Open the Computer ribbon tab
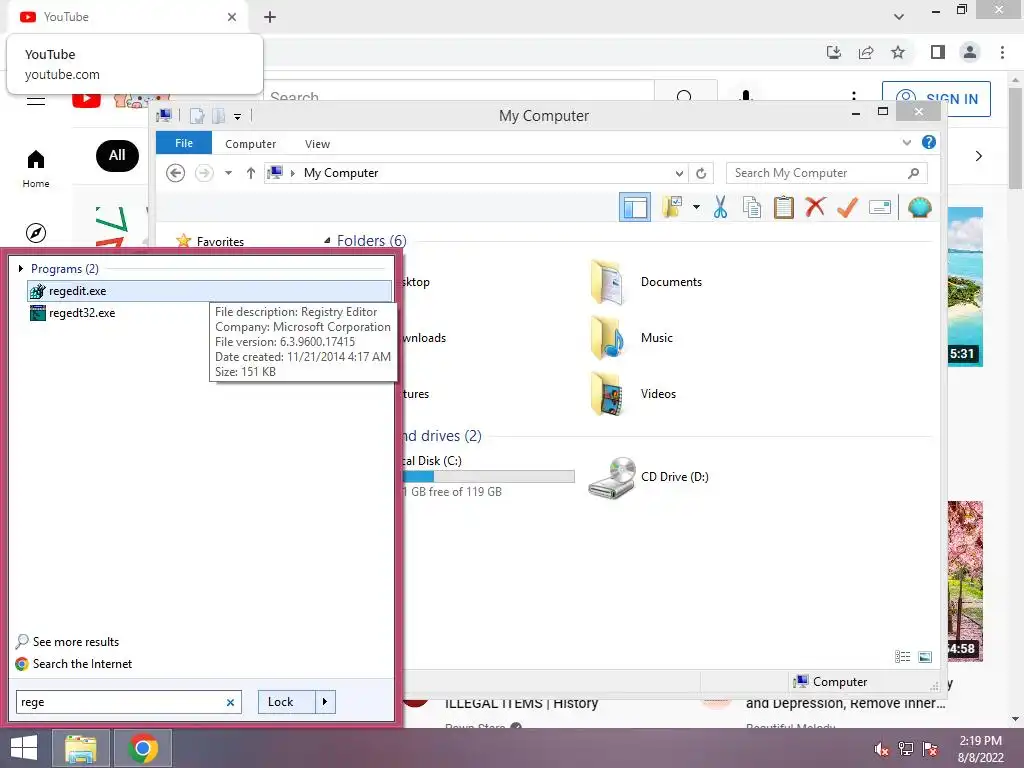The image size is (1024, 768). pyautogui.click(x=250, y=144)
